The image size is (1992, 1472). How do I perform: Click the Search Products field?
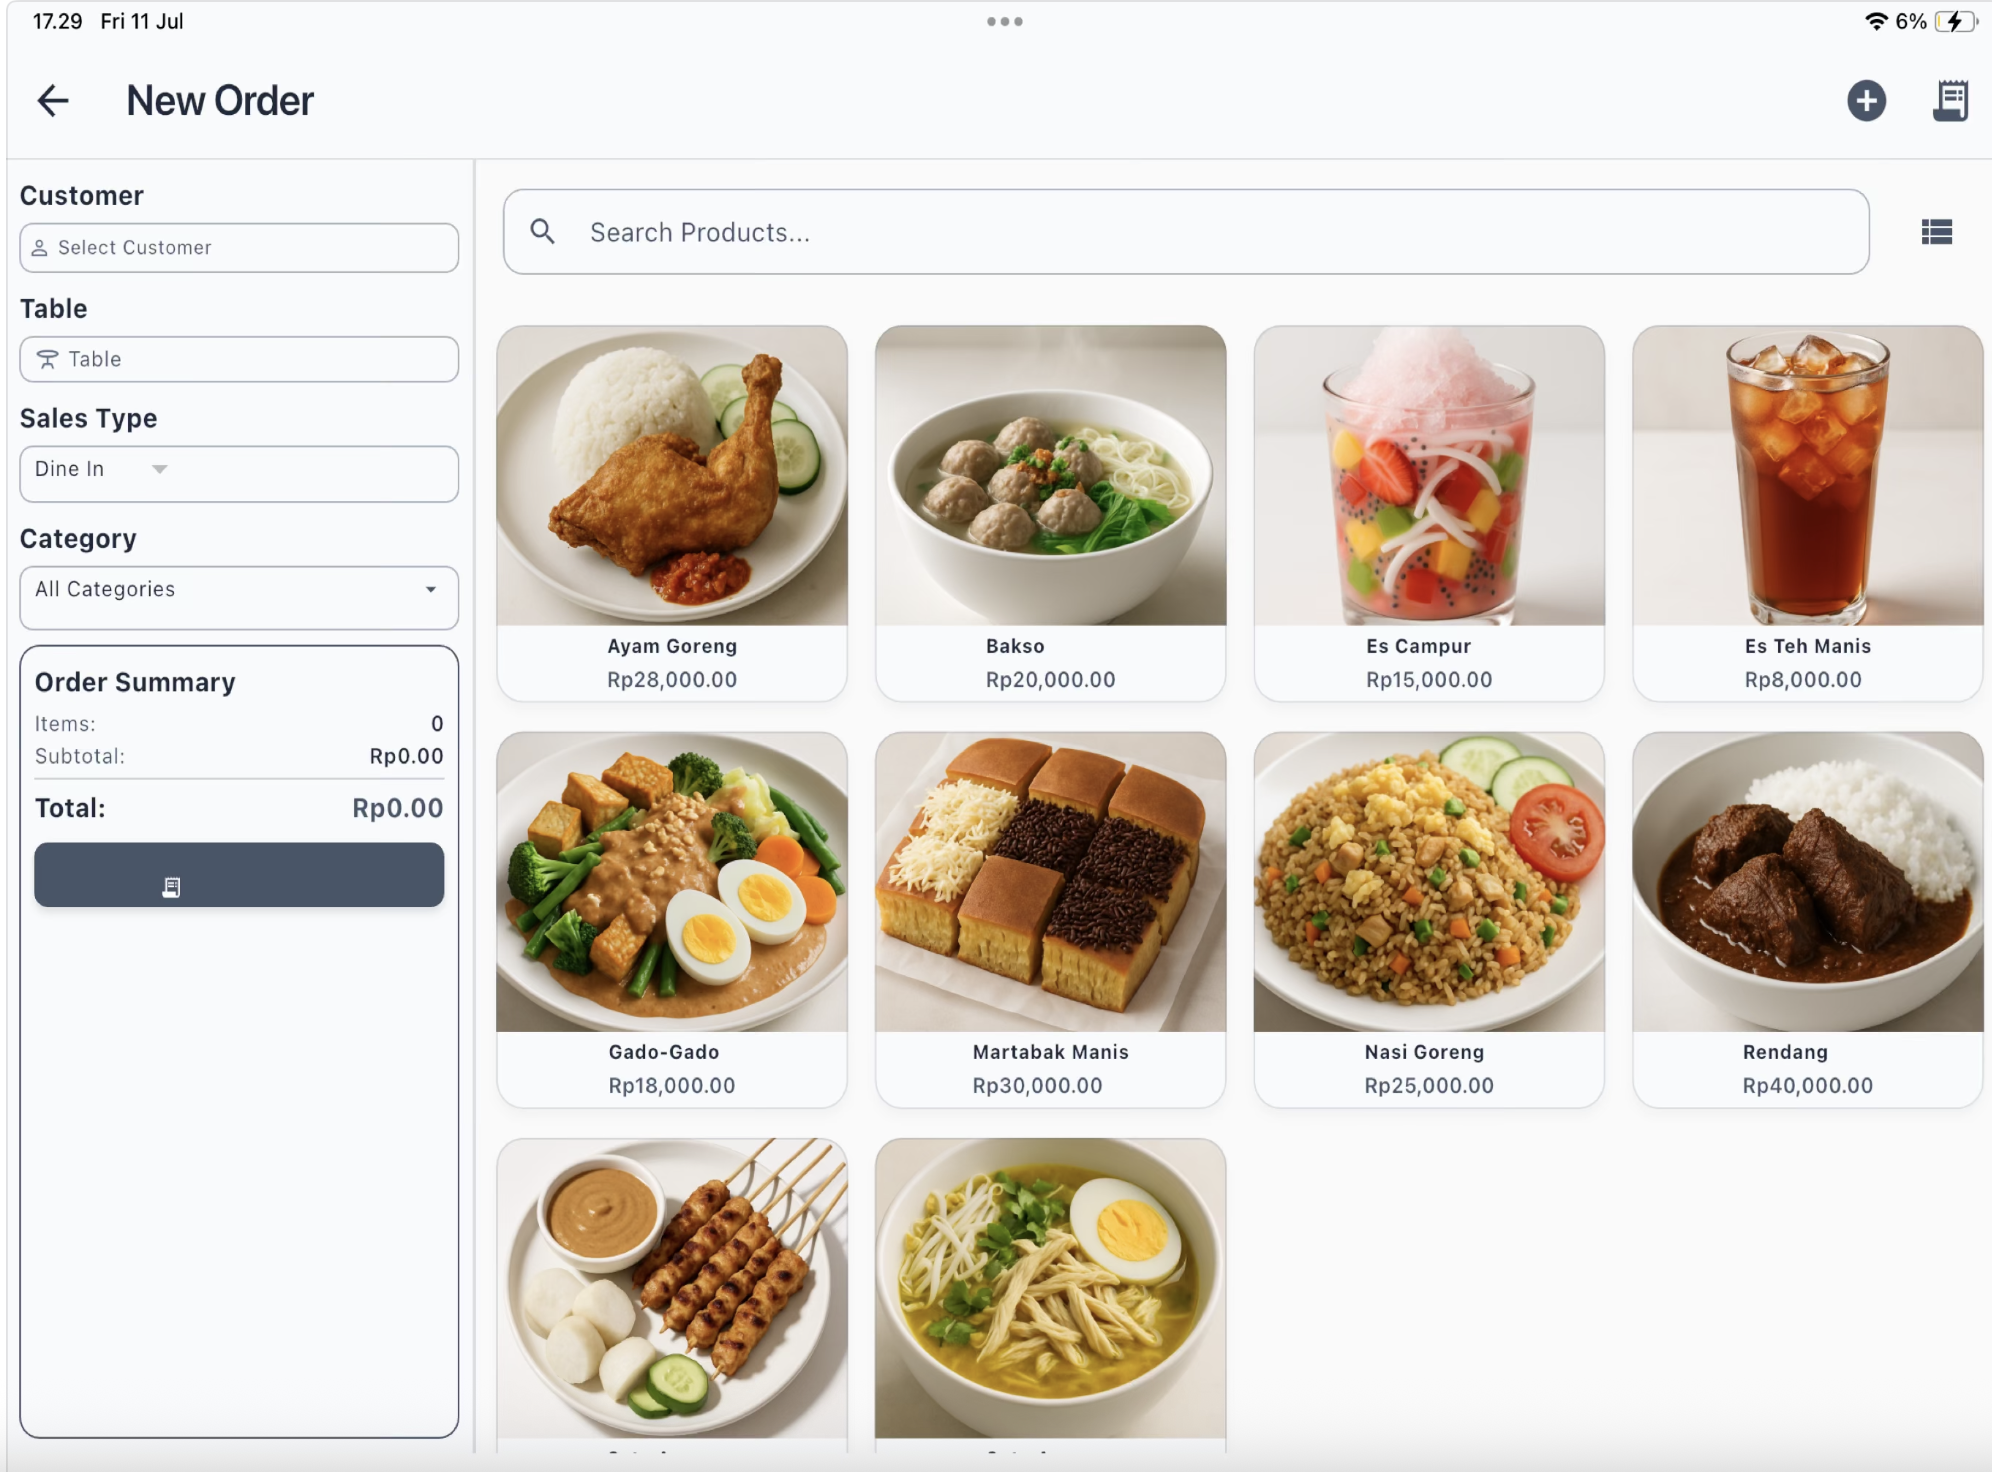1186,232
